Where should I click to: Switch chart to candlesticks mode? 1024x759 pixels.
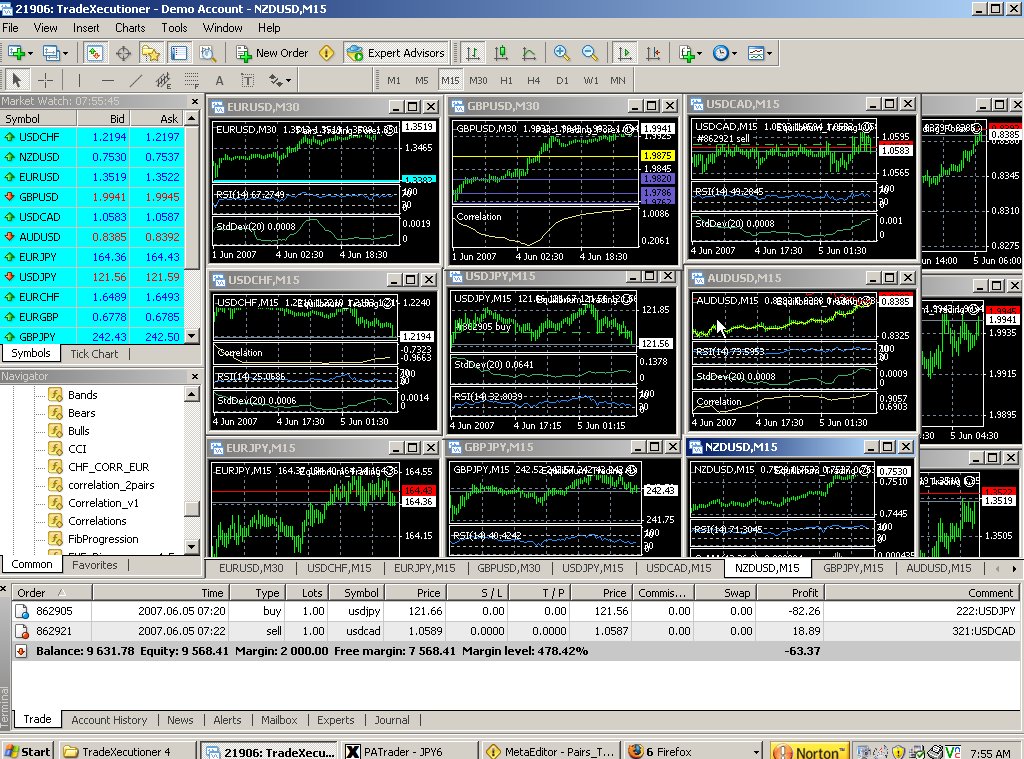(501, 53)
